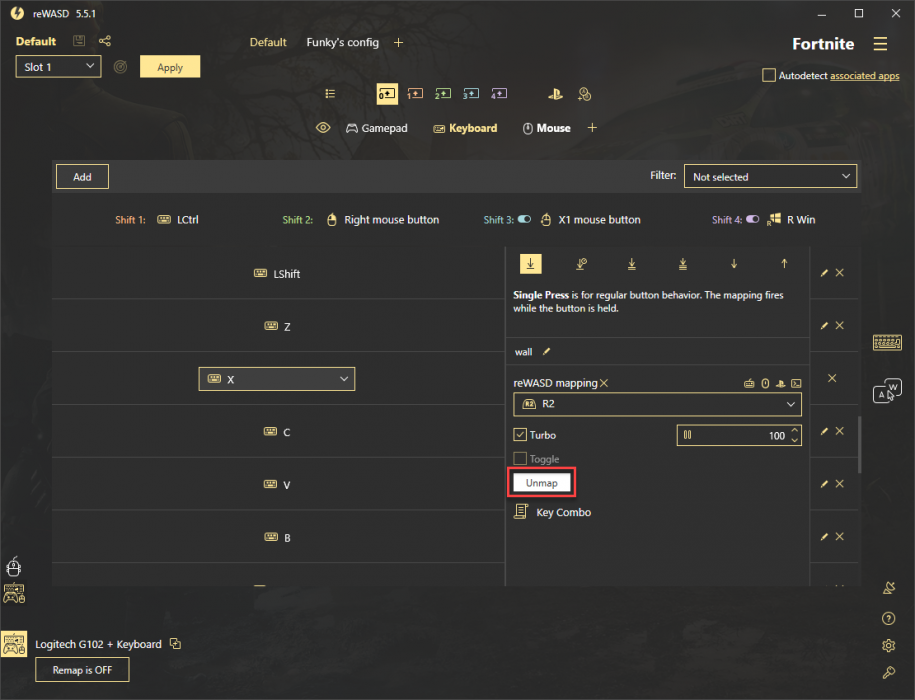The height and width of the screenshot is (700, 915).
Task: Select the Release Press activator icon
Action: tap(784, 264)
